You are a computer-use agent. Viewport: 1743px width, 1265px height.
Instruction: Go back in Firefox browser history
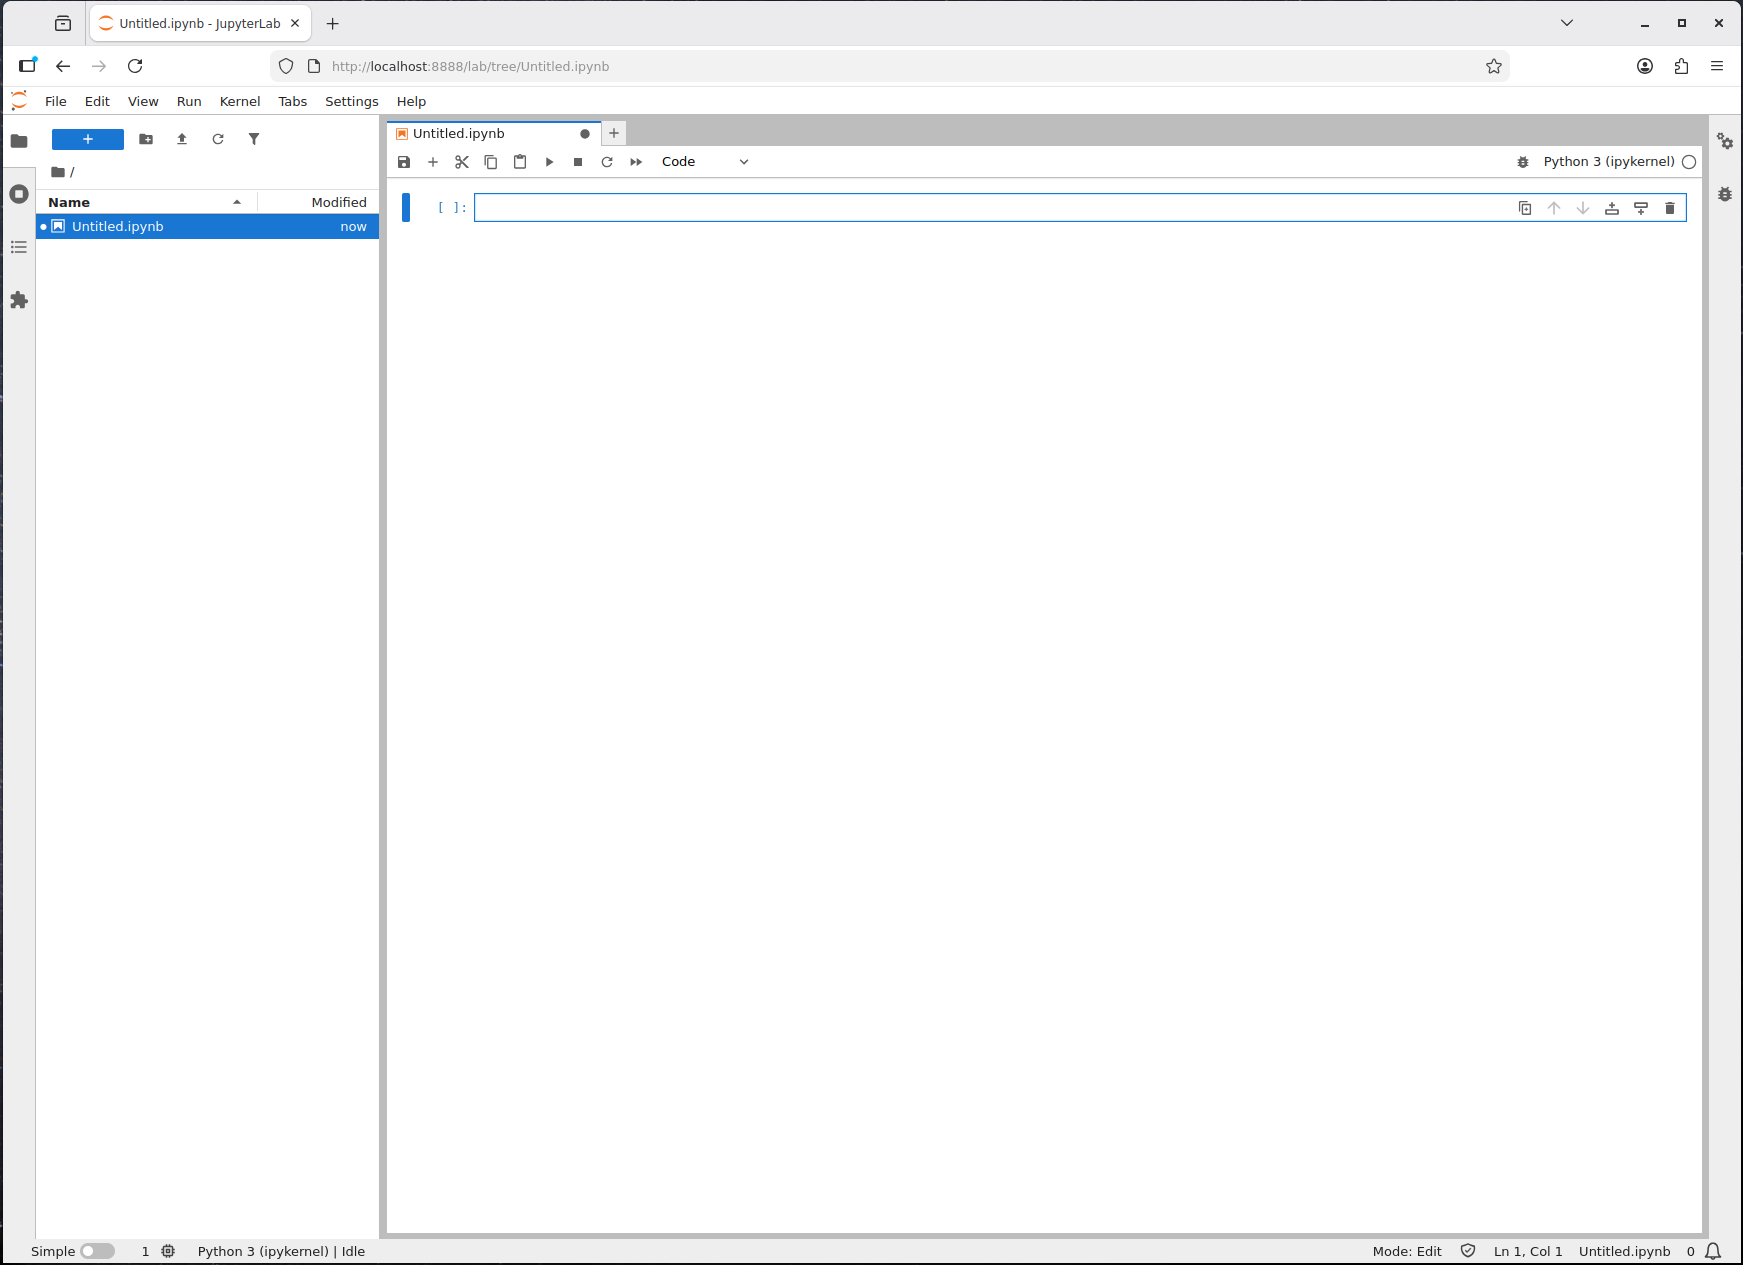[x=63, y=66]
